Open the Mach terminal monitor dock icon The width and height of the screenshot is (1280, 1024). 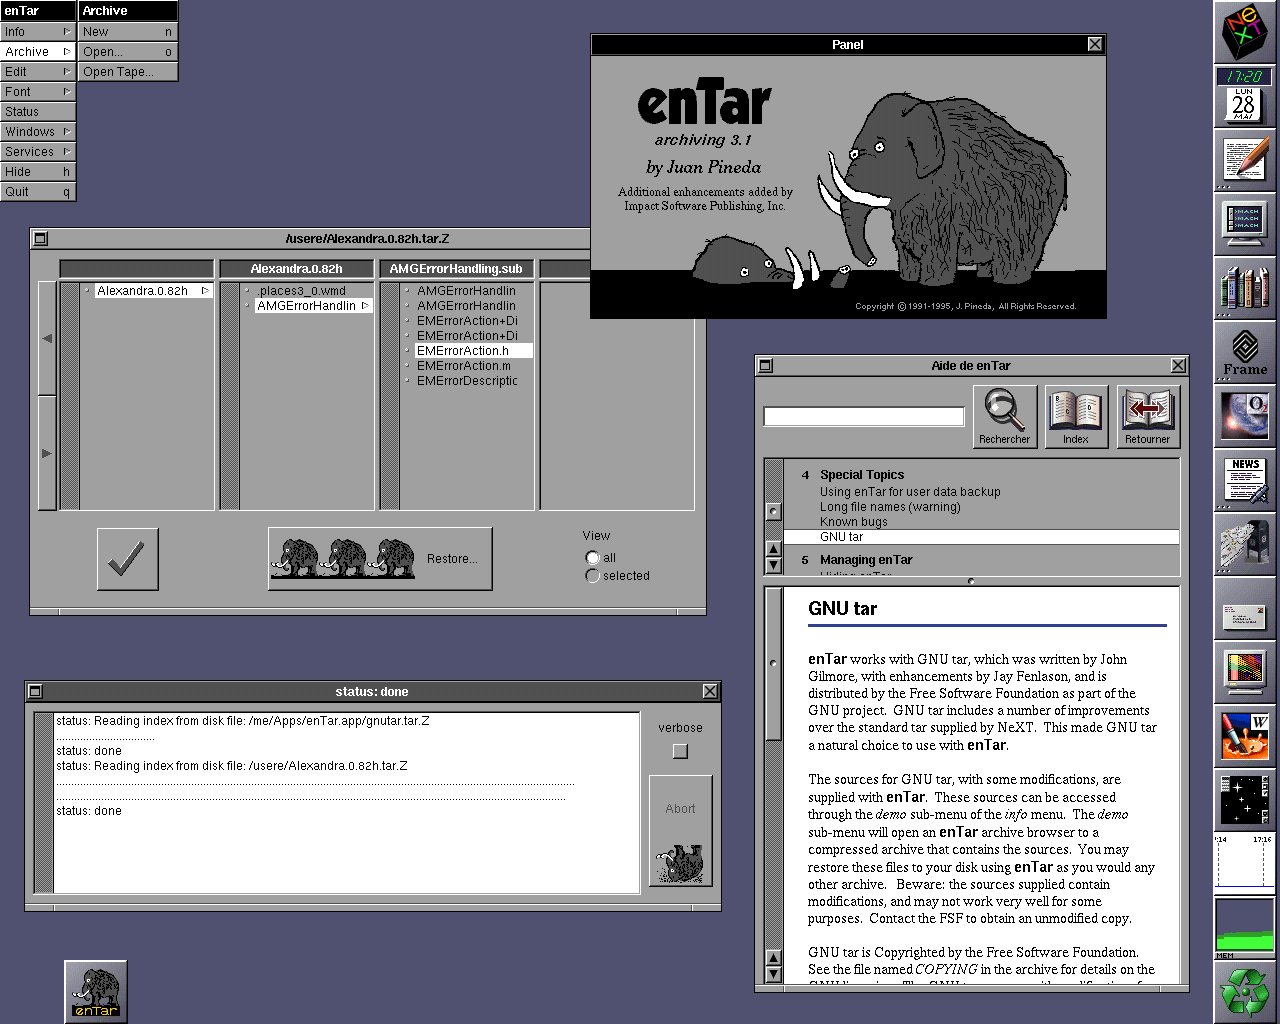1245,224
